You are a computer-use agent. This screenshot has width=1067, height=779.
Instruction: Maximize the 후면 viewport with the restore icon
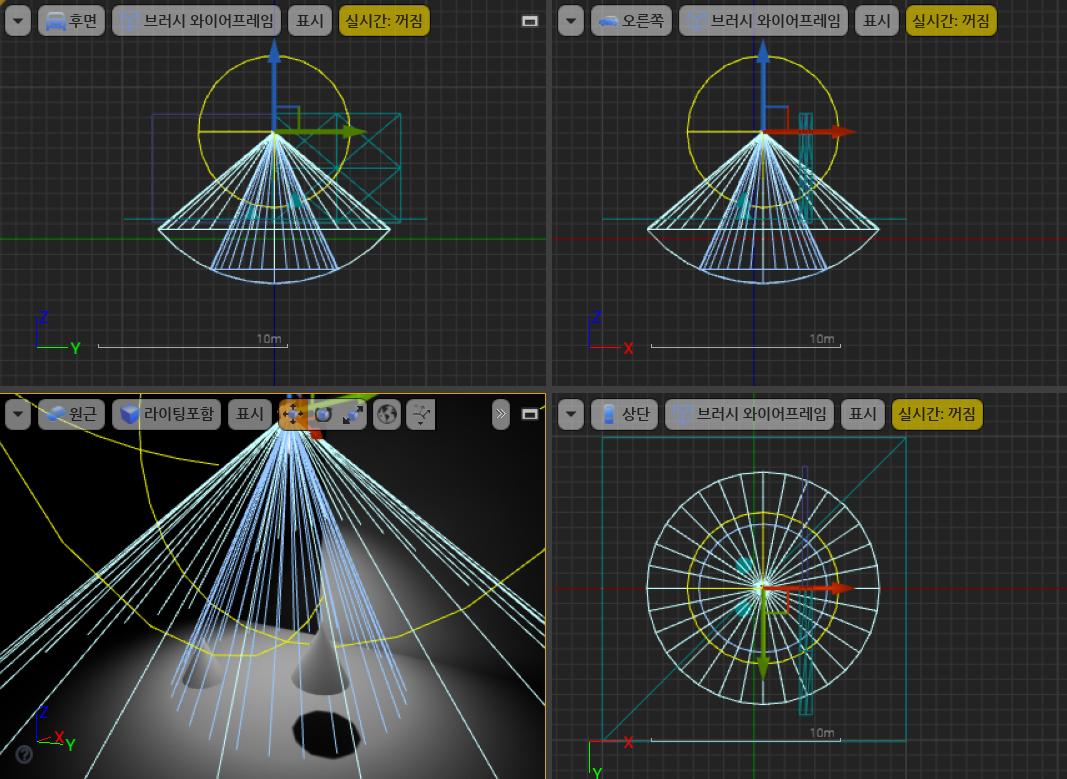[x=529, y=21]
